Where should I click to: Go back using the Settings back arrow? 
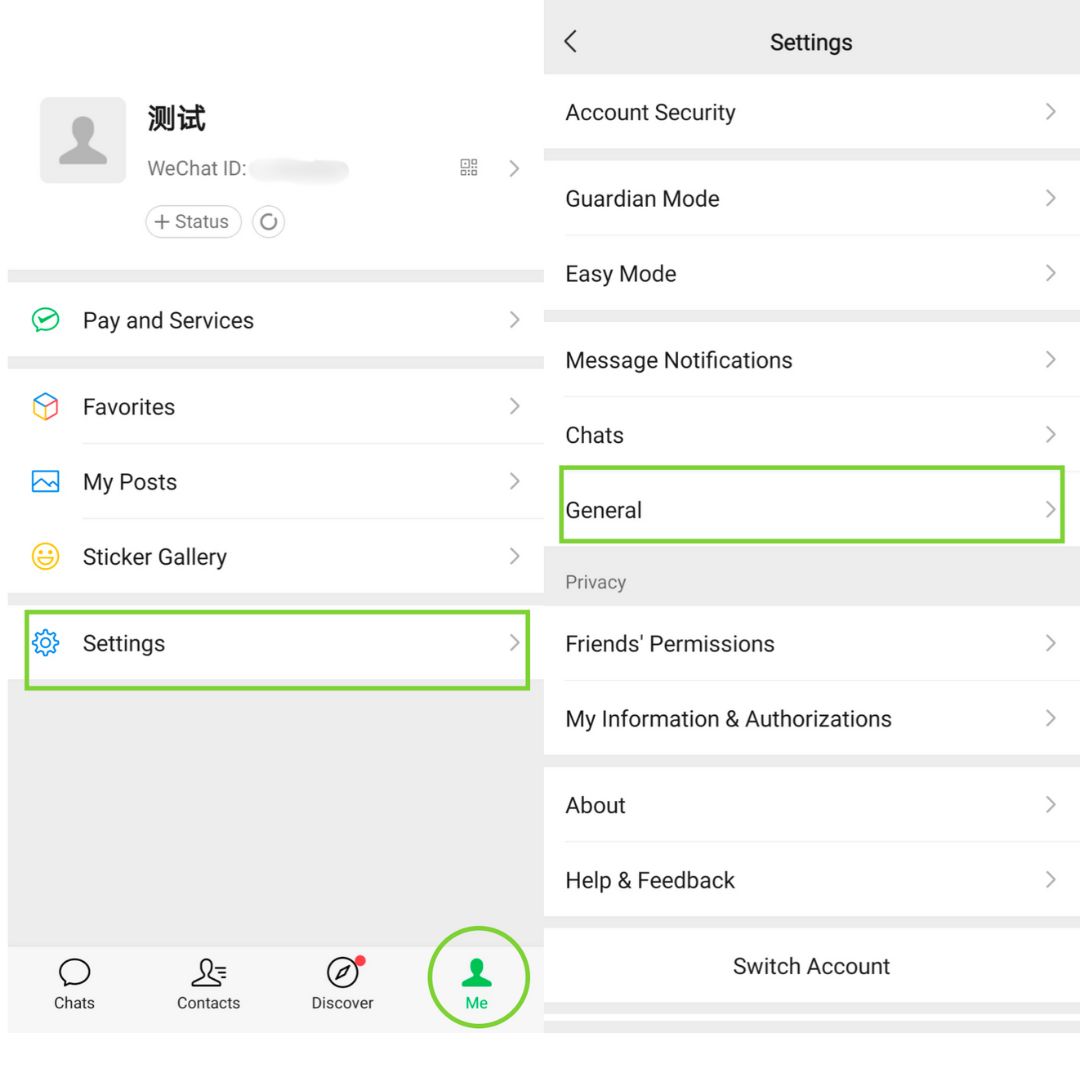pos(570,42)
